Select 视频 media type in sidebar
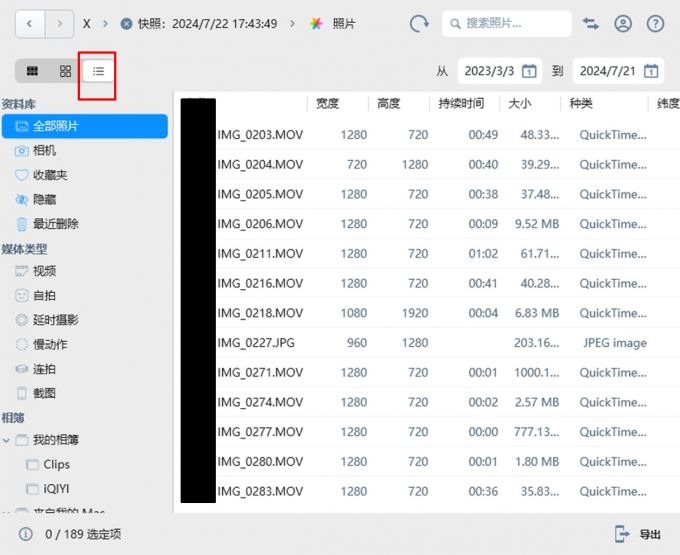The height and width of the screenshot is (555, 680). (44, 271)
